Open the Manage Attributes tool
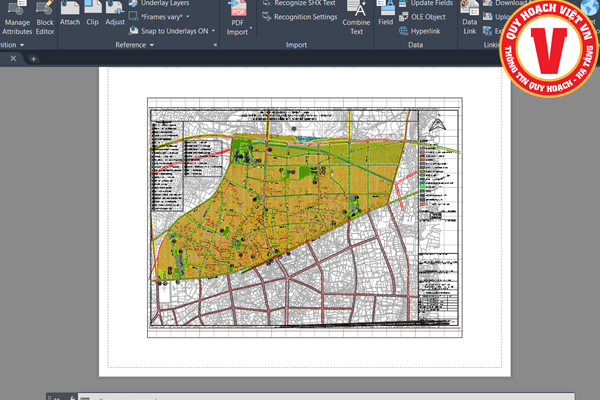Viewport: 600px width, 400px height. click(17, 20)
